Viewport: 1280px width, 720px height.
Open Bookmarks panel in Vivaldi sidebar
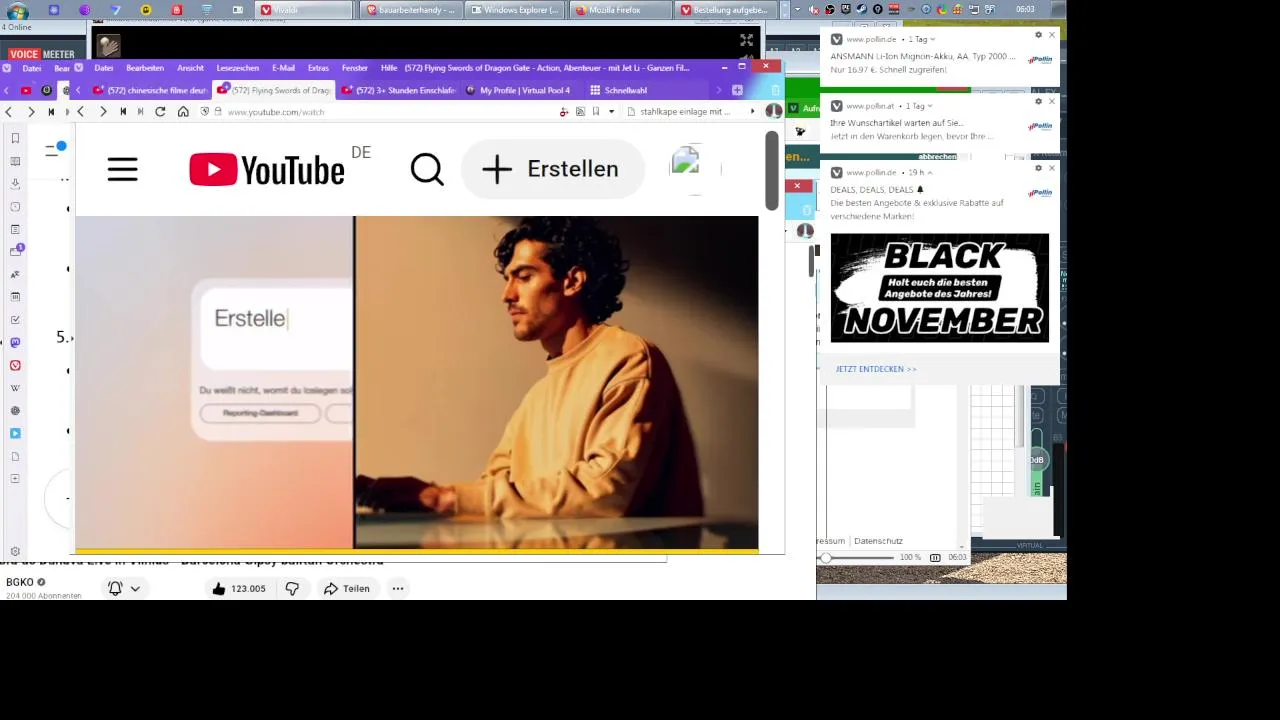pyautogui.click(x=15, y=139)
